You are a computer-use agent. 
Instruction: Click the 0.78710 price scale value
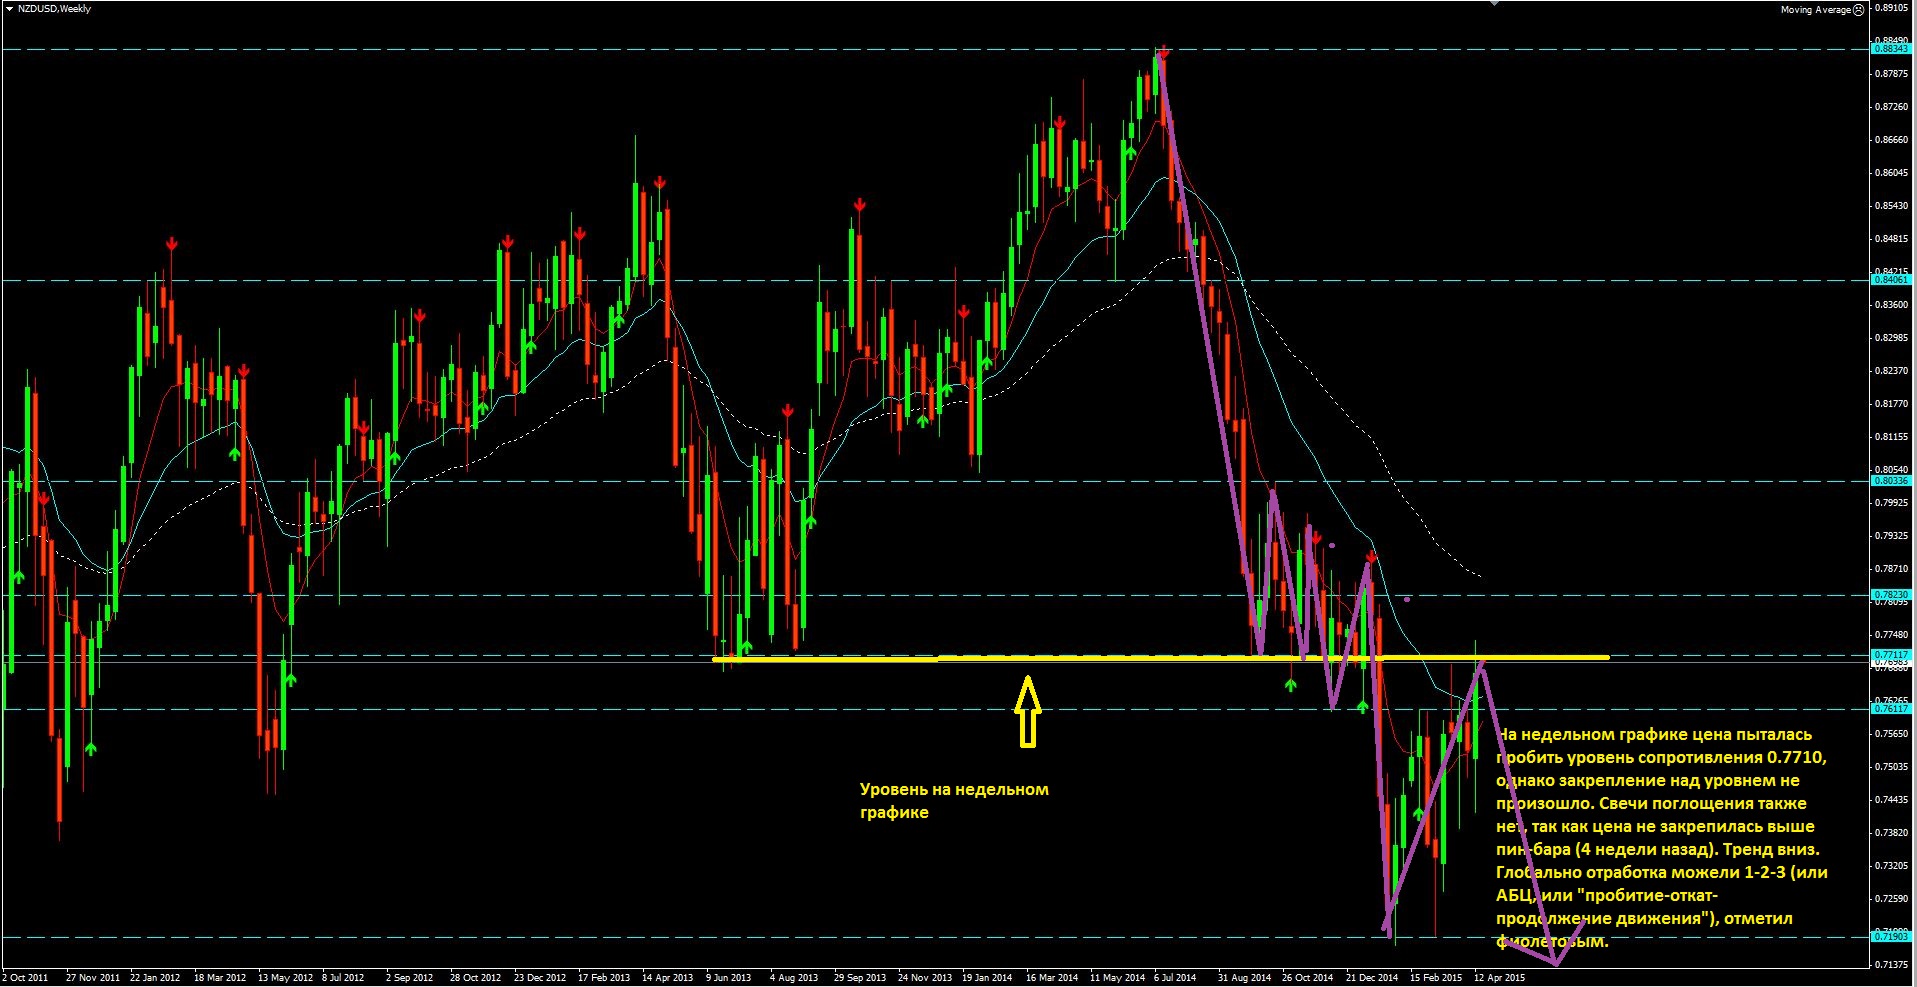(x=1891, y=569)
